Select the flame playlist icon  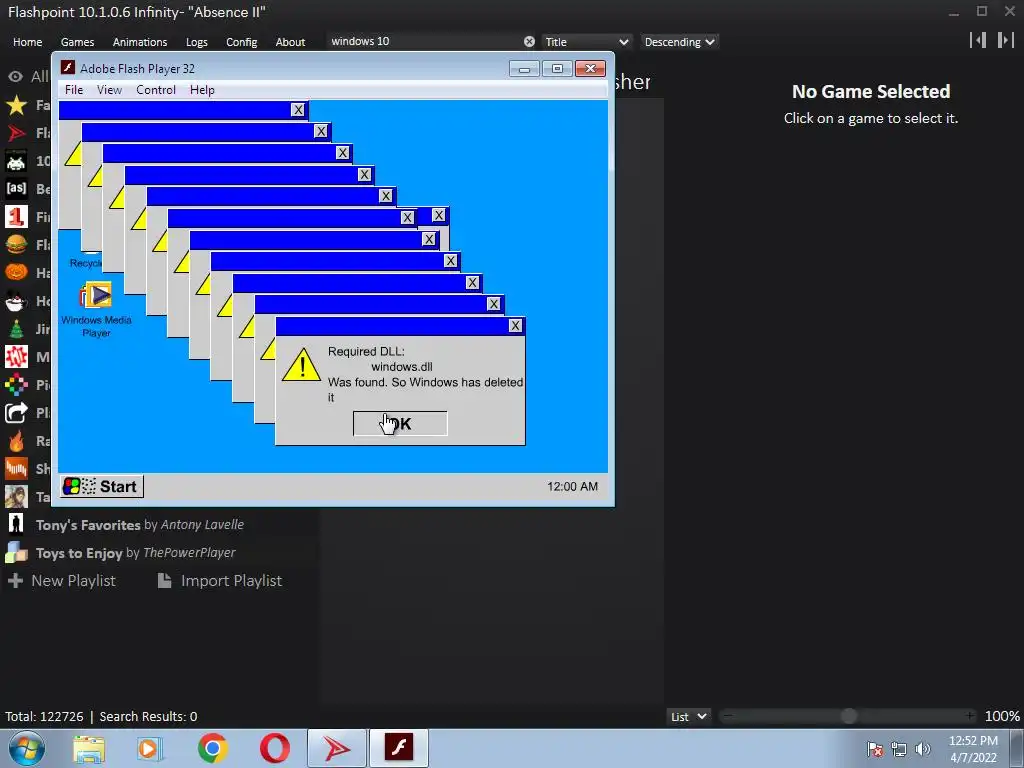click(x=16, y=441)
